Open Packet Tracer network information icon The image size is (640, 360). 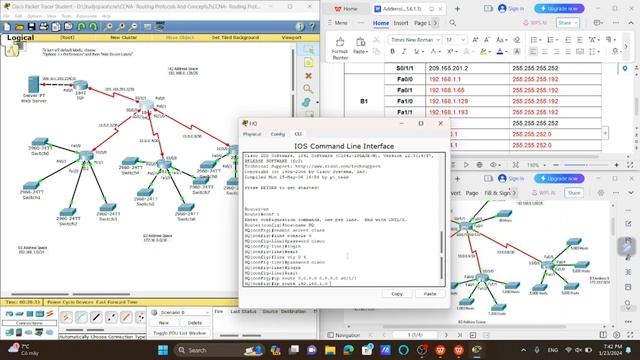coord(300,27)
